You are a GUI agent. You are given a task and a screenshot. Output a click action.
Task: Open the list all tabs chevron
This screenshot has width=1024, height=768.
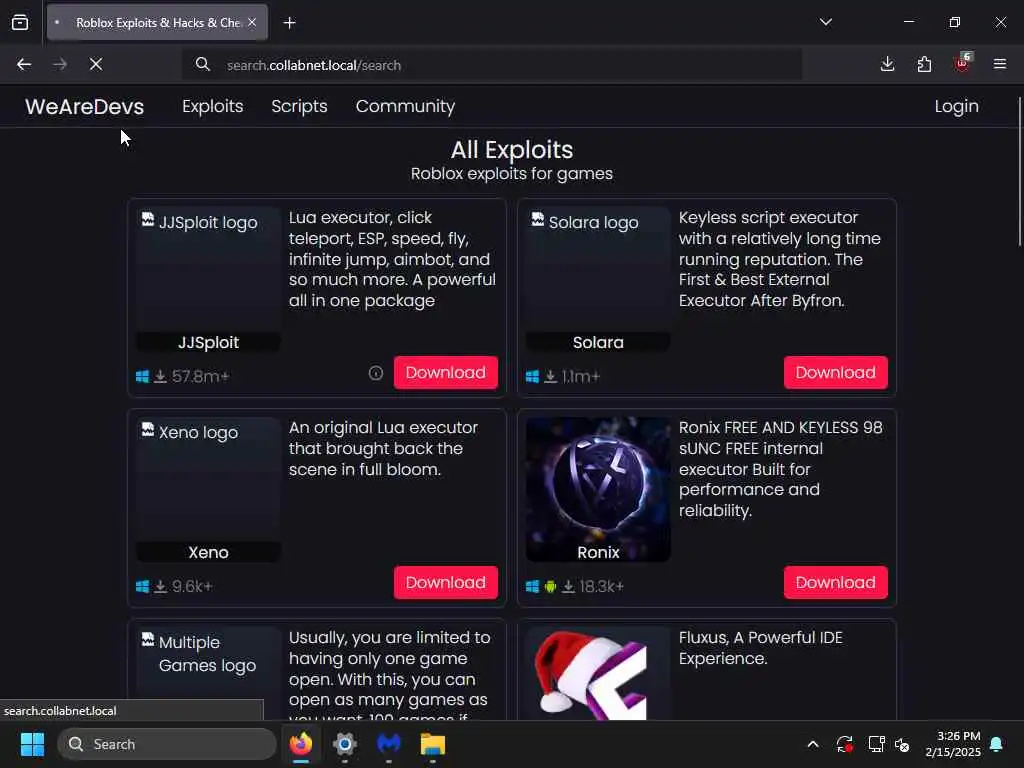[x=825, y=22]
